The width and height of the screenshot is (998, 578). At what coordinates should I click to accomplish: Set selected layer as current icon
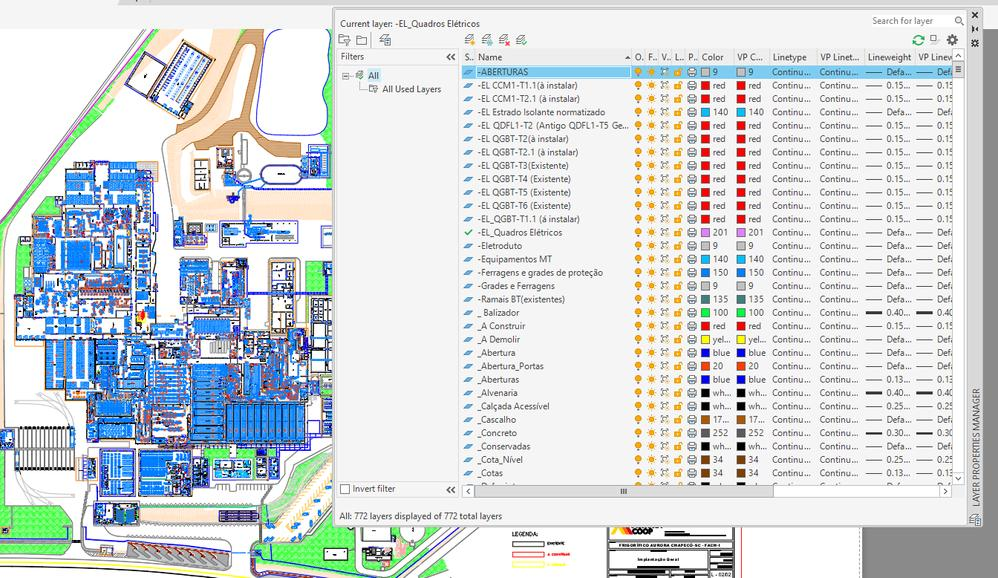click(x=521, y=40)
